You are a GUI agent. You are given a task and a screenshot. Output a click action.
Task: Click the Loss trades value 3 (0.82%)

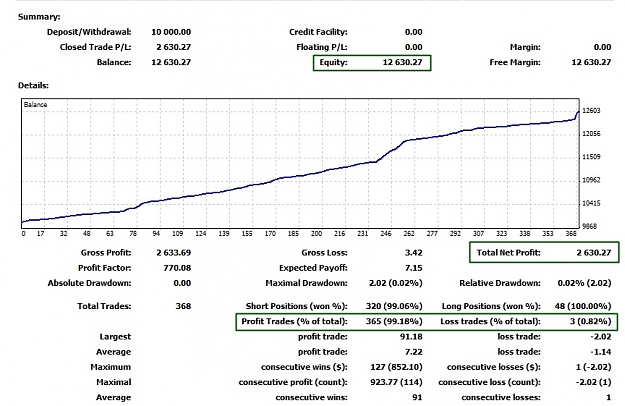[590, 321]
